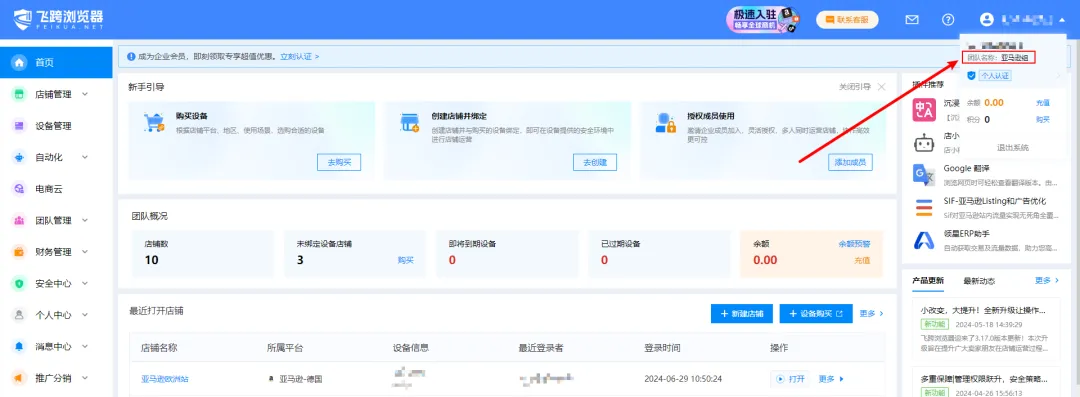
Task: Expand the 自动化 menu chevron
Action: coord(85,157)
